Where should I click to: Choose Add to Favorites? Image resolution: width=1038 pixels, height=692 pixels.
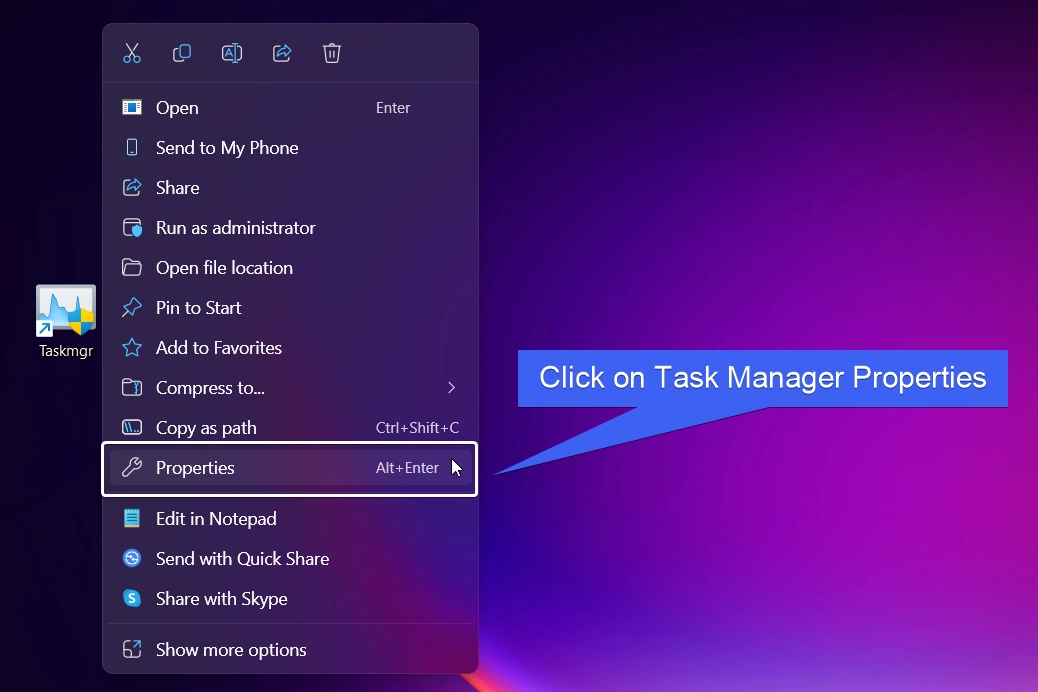290,348
